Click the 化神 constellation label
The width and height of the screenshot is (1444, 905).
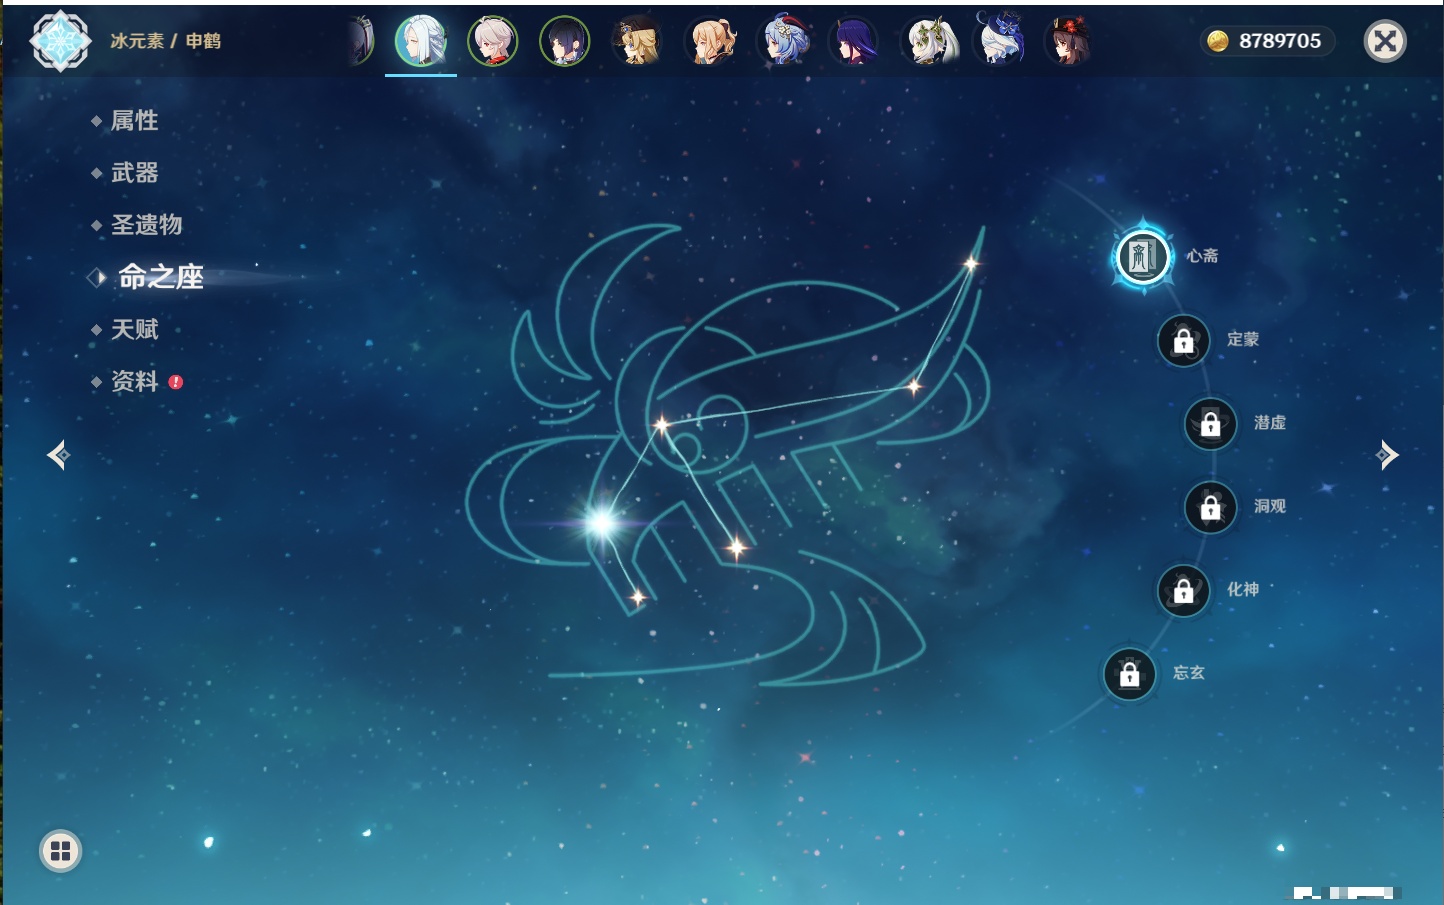tap(1243, 589)
